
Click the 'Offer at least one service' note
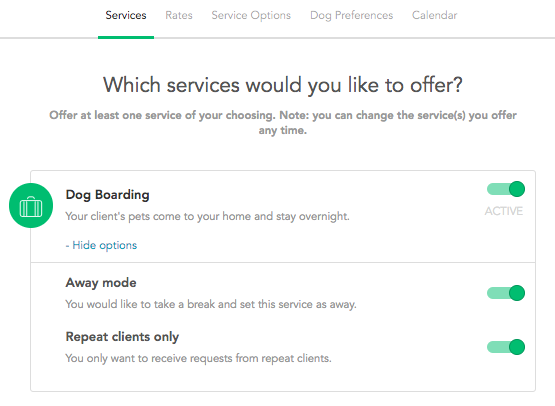(282, 122)
